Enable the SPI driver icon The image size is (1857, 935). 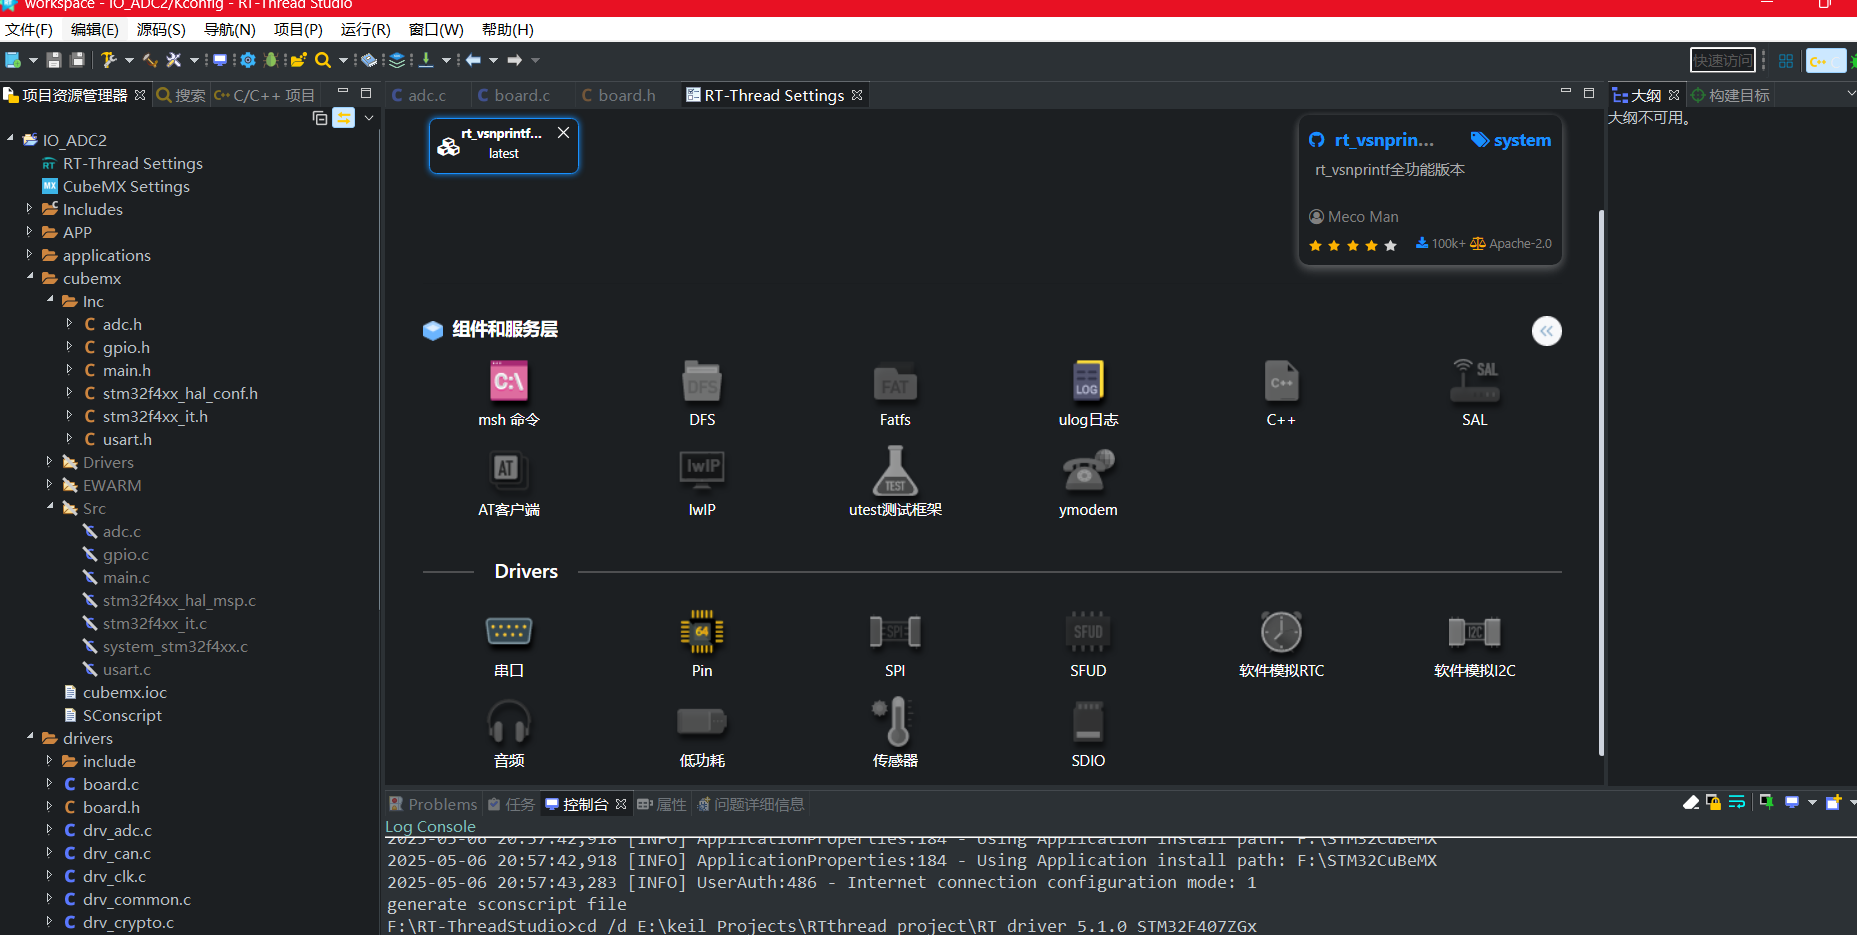coord(895,632)
